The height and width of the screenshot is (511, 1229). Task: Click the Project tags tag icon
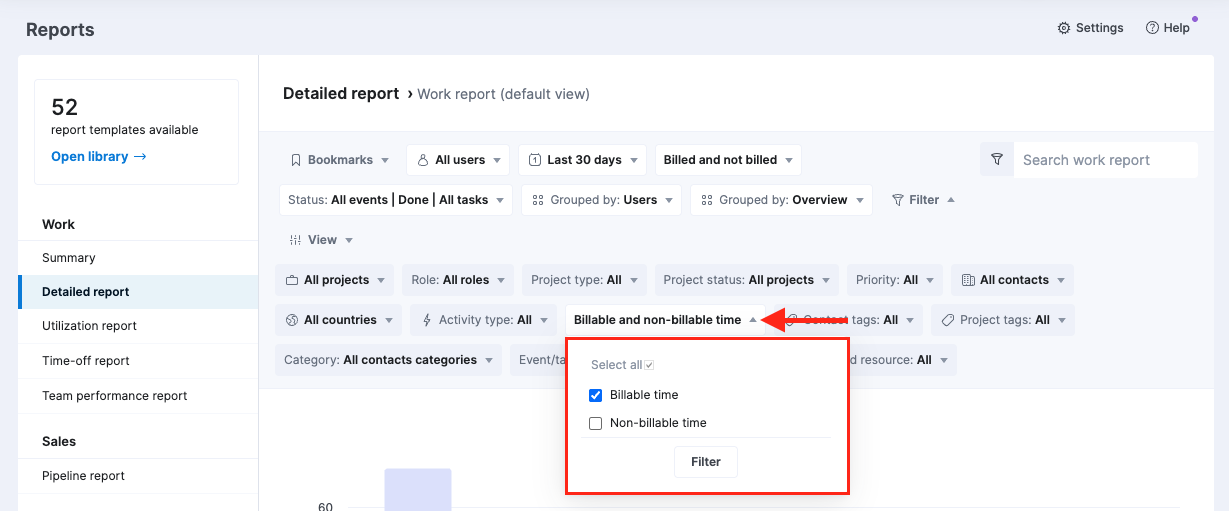pyautogui.click(x=947, y=320)
